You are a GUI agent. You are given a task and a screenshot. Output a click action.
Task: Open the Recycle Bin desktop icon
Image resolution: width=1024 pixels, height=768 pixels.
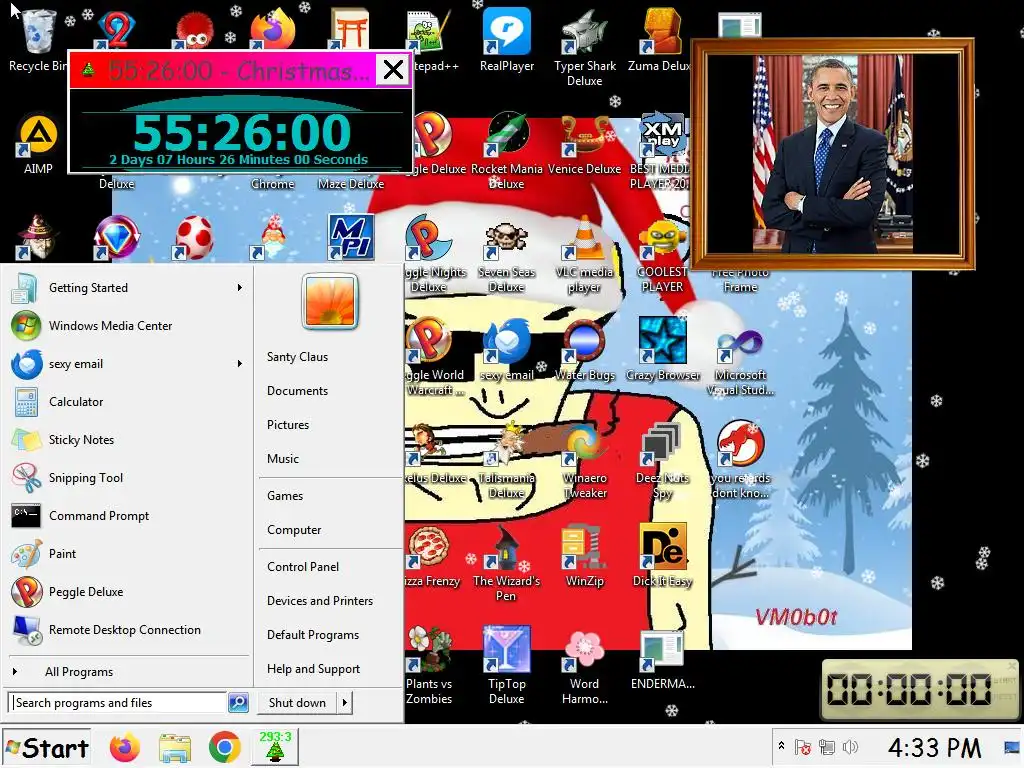point(37,40)
